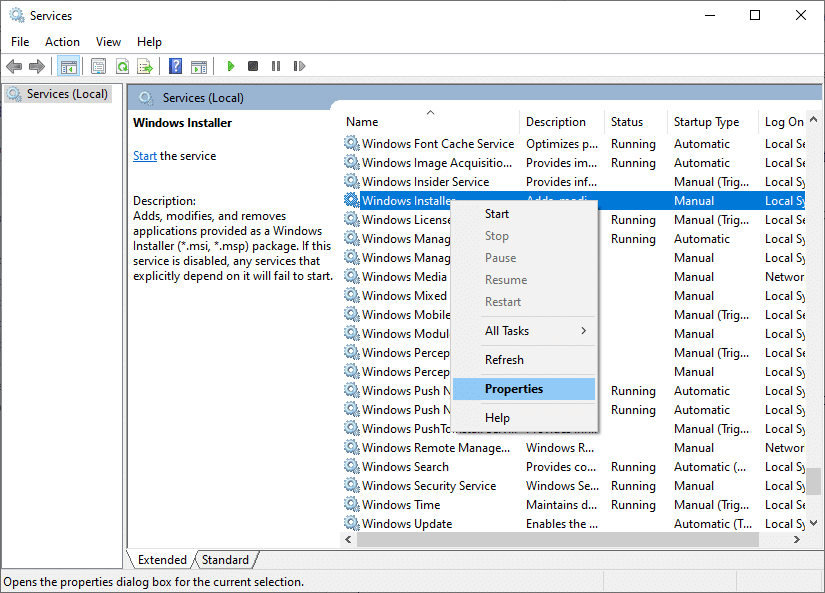Click horizontal scrollbar right arrow
This screenshot has height=593, width=825.
pos(797,539)
